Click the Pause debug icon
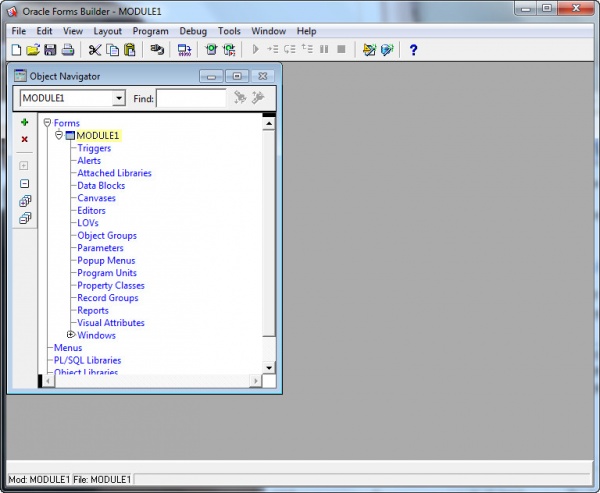 click(x=324, y=49)
